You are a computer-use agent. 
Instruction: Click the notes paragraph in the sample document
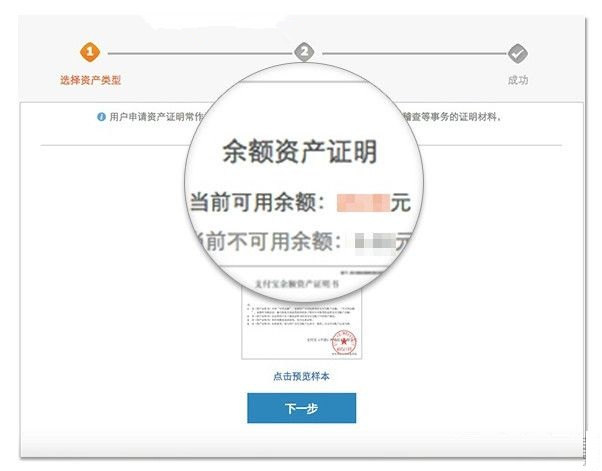click(x=301, y=314)
